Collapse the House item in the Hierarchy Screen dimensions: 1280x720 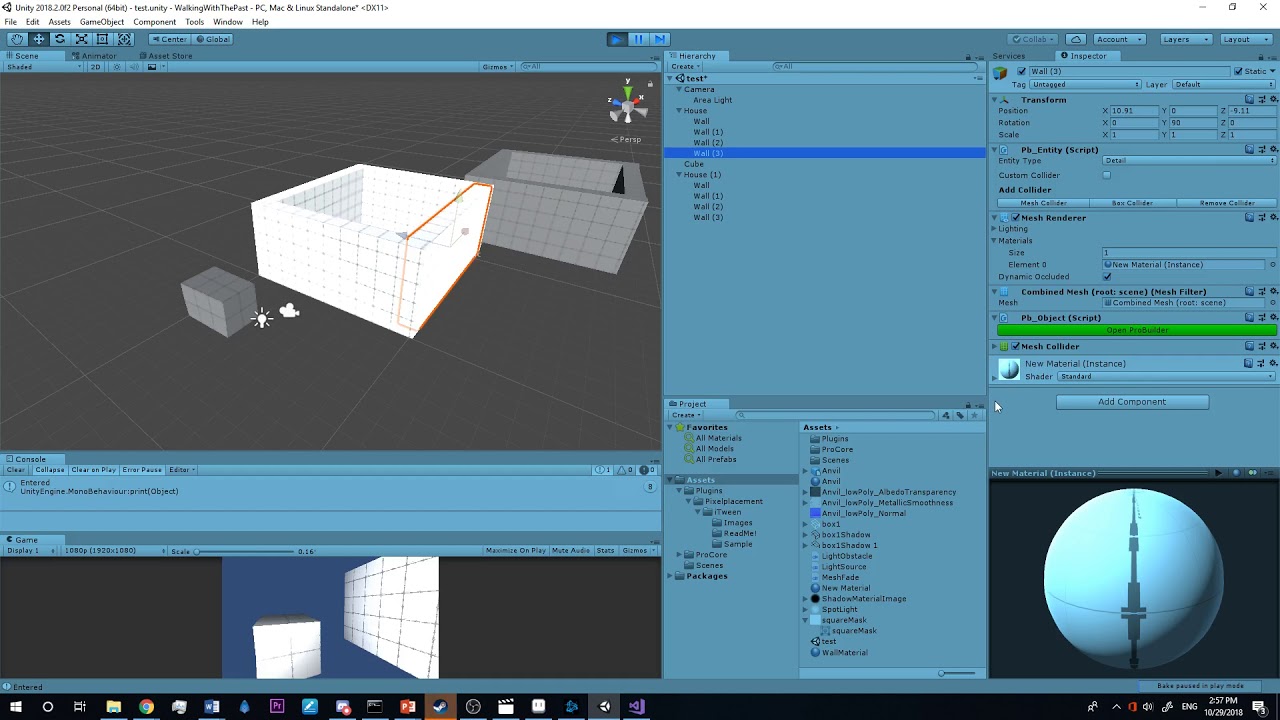pyautogui.click(x=679, y=110)
